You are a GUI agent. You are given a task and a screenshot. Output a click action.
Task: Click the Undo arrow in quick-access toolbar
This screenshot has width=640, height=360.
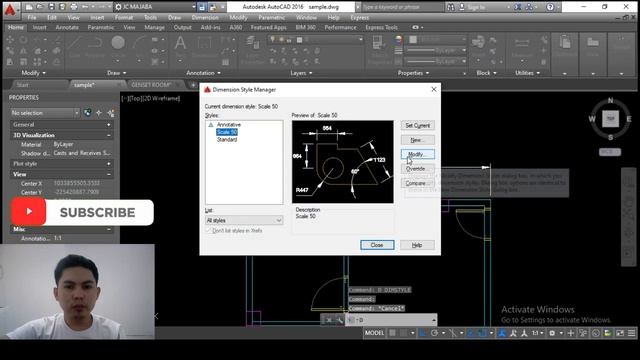(x=85, y=7)
